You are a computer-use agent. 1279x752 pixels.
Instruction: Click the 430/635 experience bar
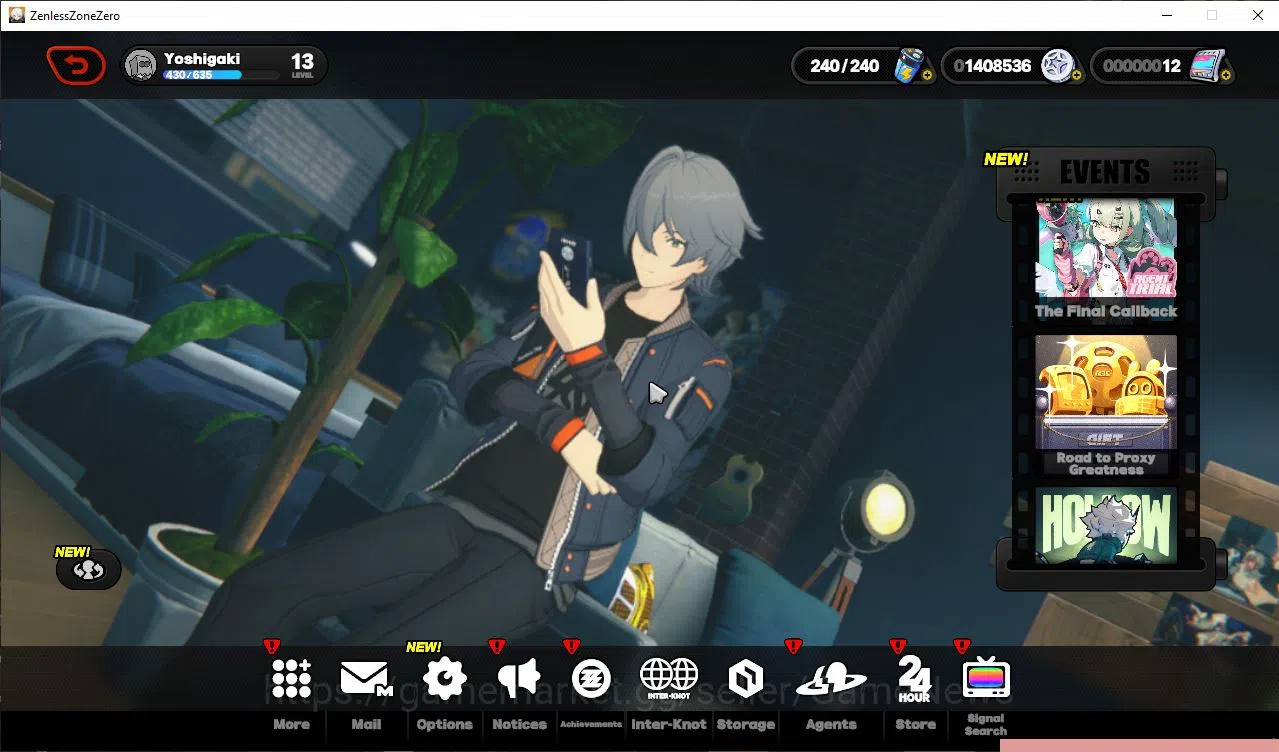[221, 75]
